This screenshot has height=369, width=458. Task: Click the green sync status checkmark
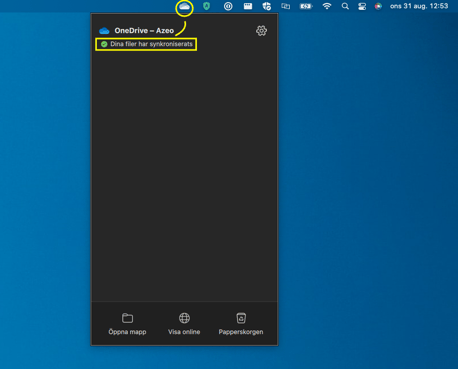tap(104, 44)
